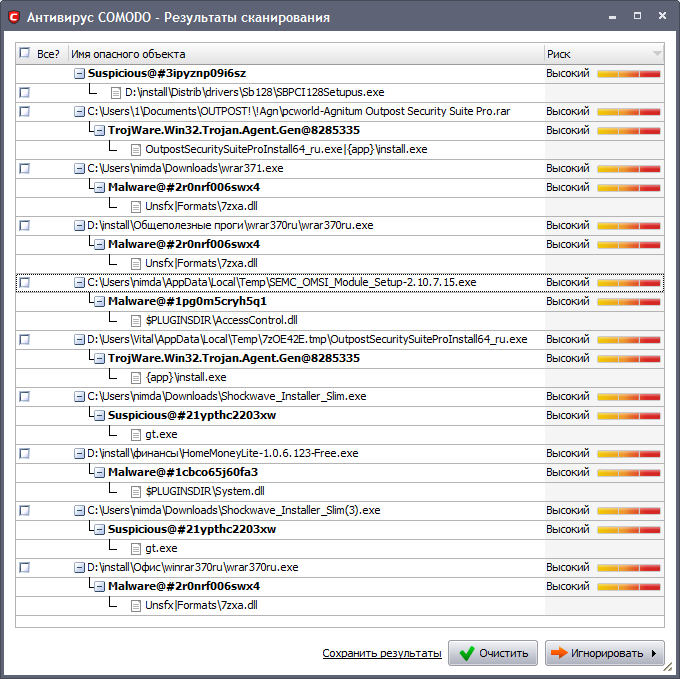Collapse the wrar371.exe tree node
This screenshot has height=679, width=680.
coord(79,168)
